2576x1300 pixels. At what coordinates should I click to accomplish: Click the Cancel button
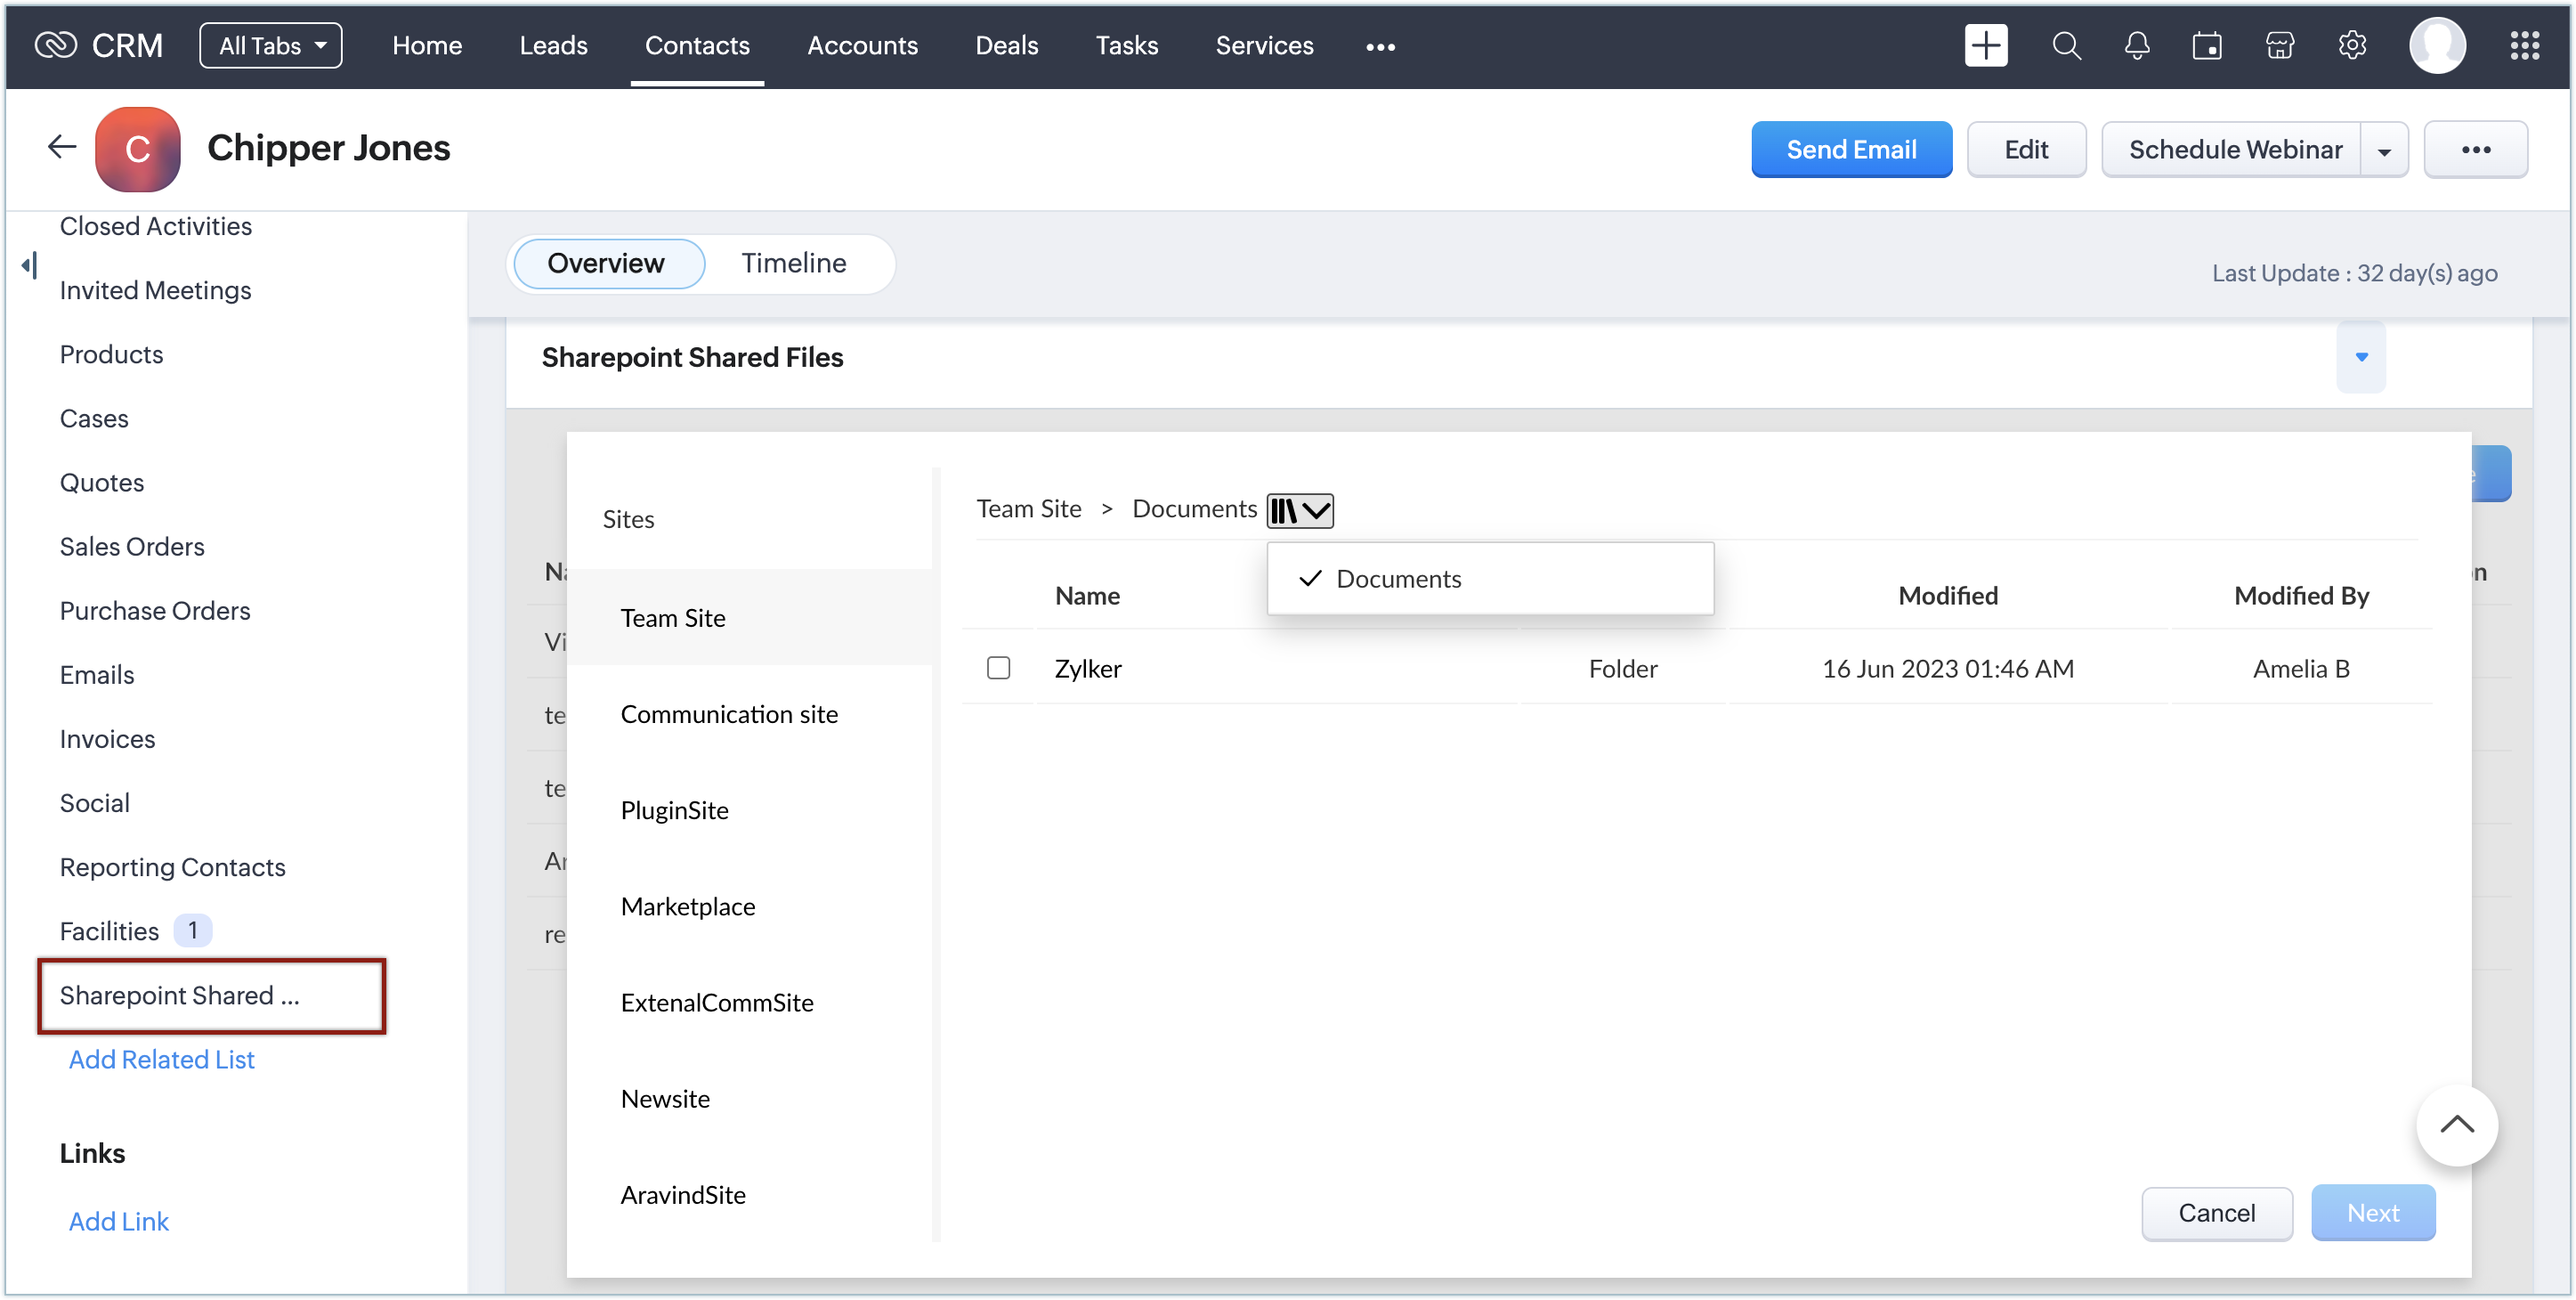[x=2216, y=1213]
